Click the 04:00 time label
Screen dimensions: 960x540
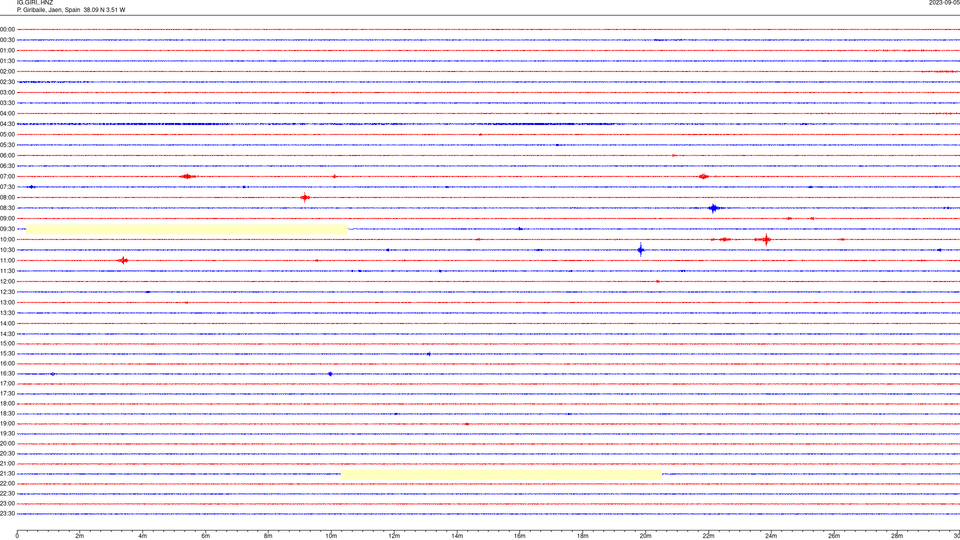pos(7,113)
